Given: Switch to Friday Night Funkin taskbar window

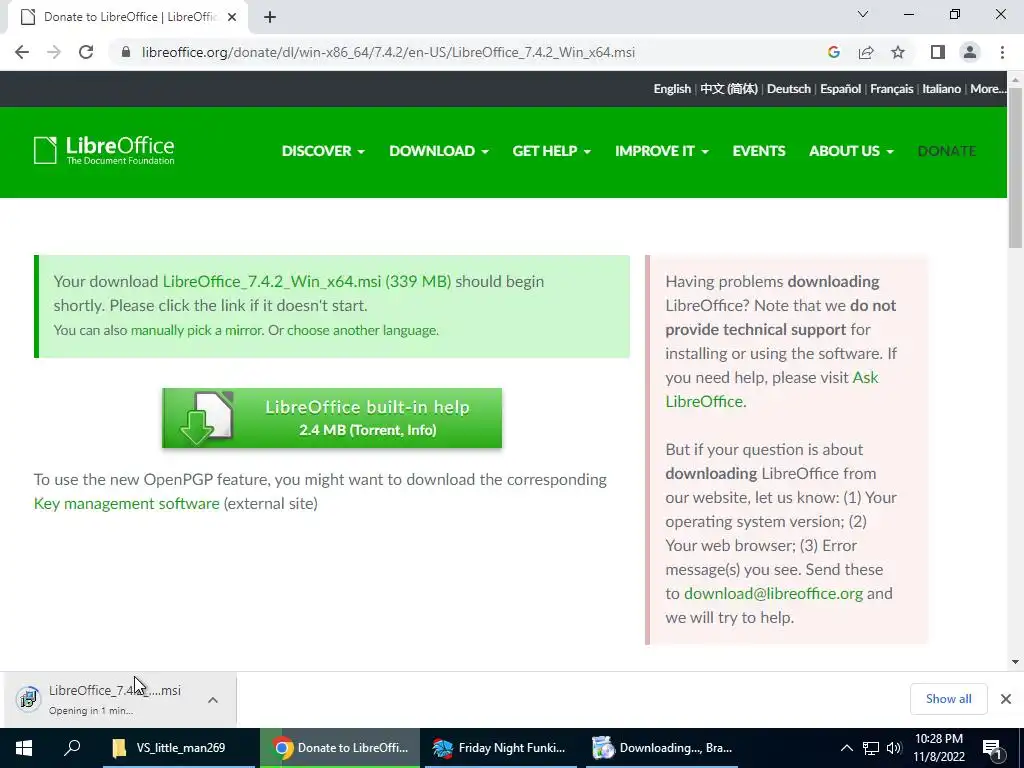Looking at the screenshot, I should (501, 748).
